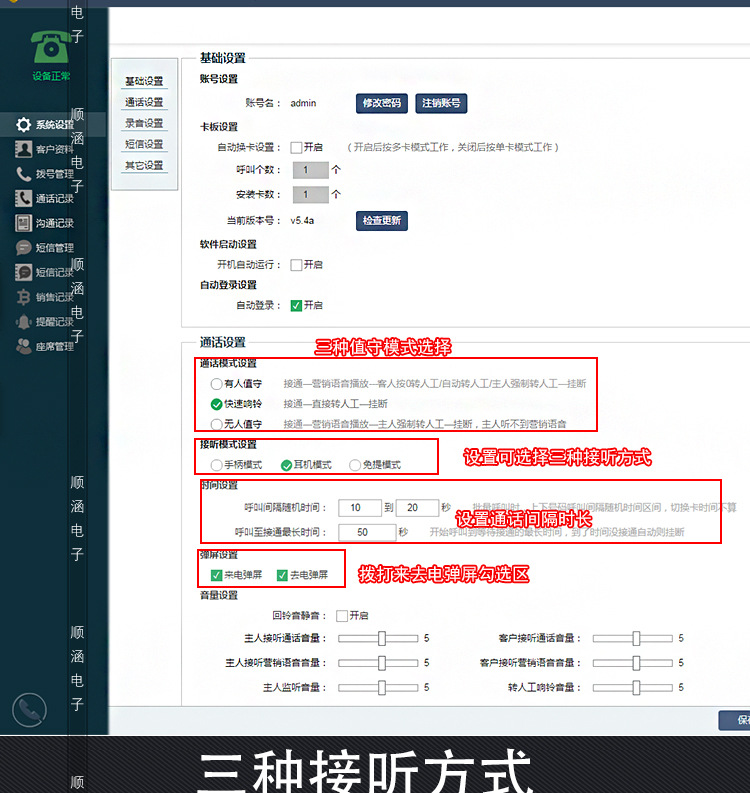Switch to 录音设置 settings tab
Image resolution: width=750 pixels, height=793 pixels.
point(144,123)
